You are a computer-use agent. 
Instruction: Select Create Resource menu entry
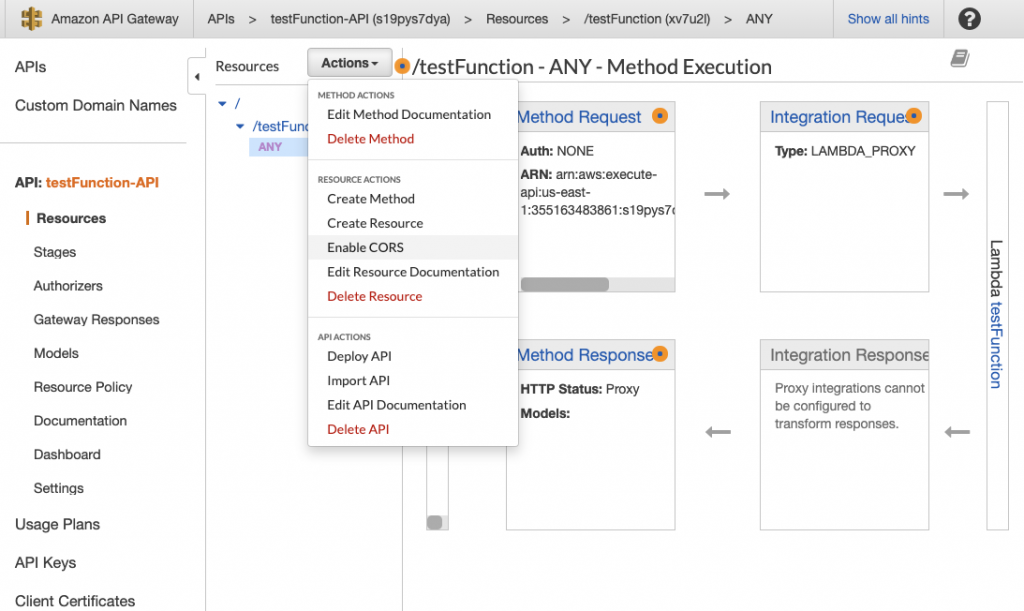[x=374, y=223]
